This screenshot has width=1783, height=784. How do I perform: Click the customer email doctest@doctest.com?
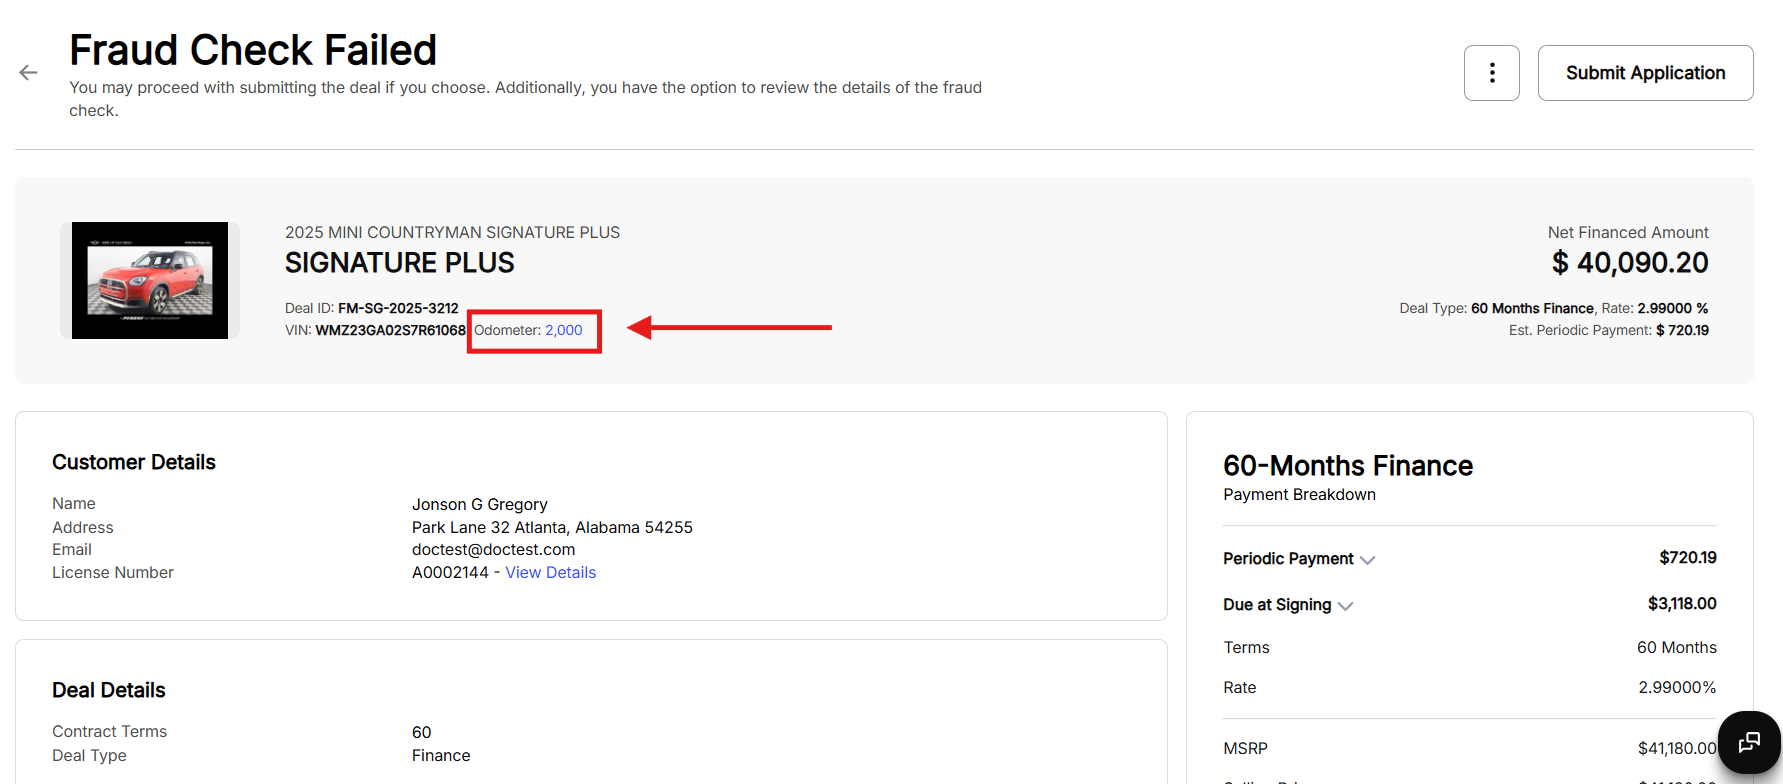493,549
